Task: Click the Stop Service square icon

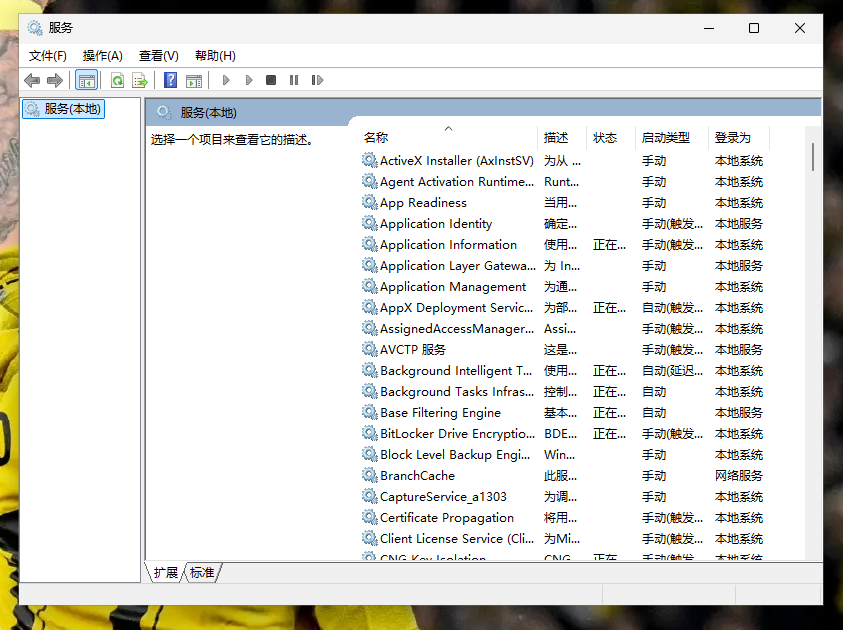Action: point(271,80)
